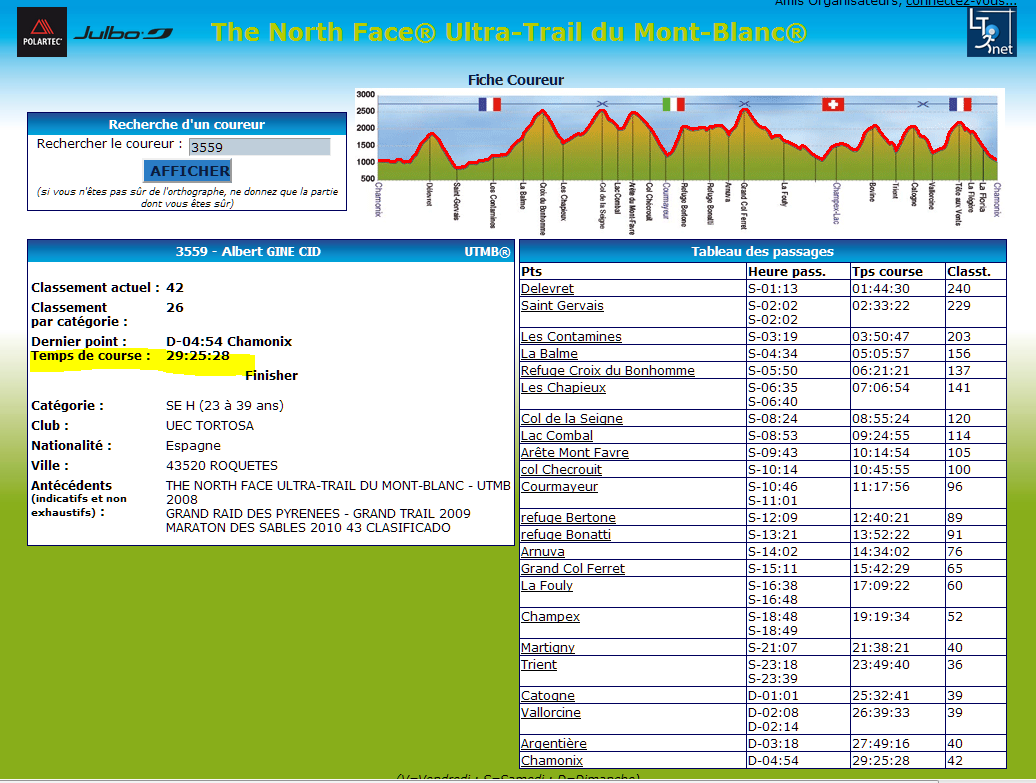Image resolution: width=1036 pixels, height=783 pixels.
Task: Click the Delevret course time 01:44:30
Action: (x=881, y=289)
